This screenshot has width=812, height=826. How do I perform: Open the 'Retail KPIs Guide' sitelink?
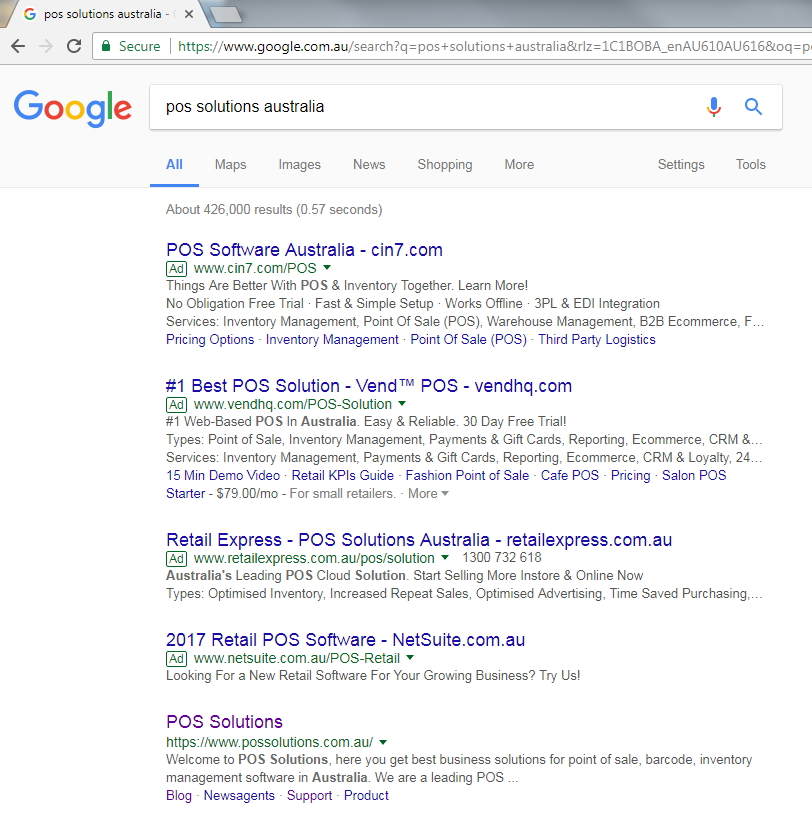[343, 475]
